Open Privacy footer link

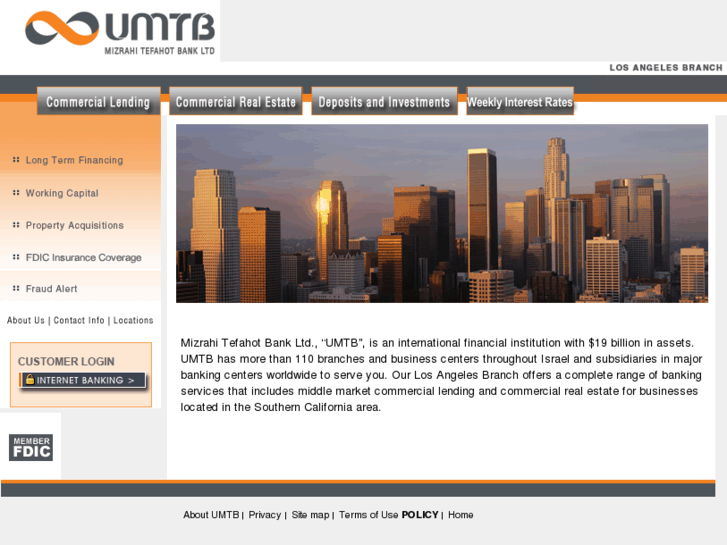pos(264,515)
